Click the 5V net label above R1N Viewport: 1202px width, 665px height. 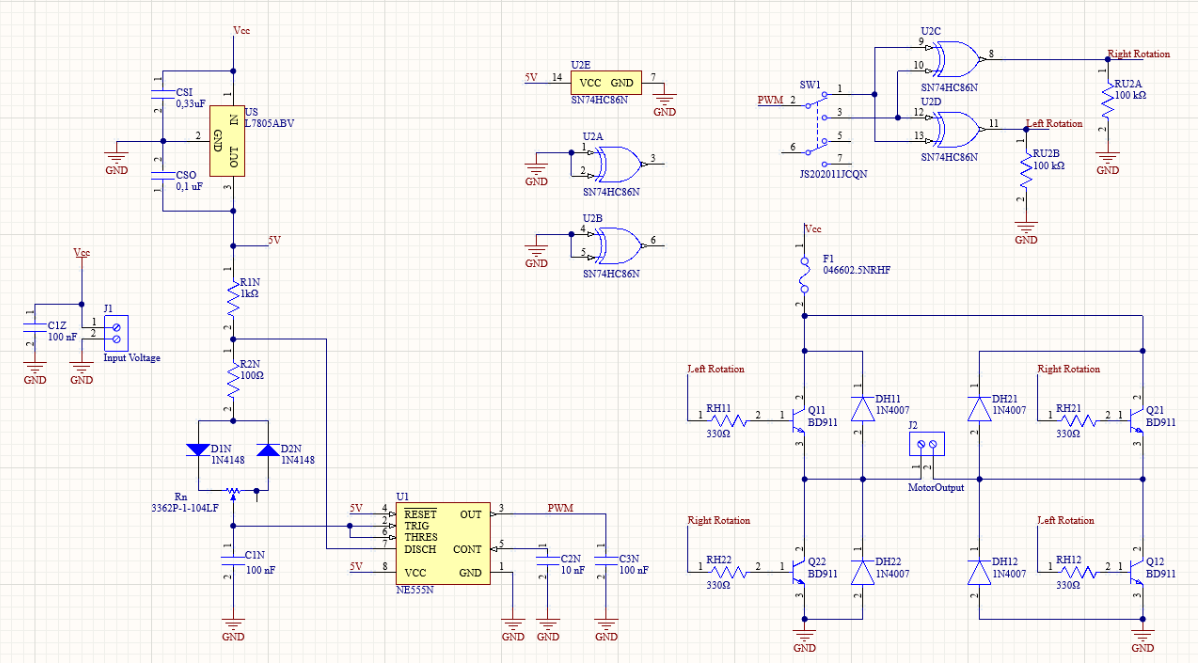(x=274, y=240)
